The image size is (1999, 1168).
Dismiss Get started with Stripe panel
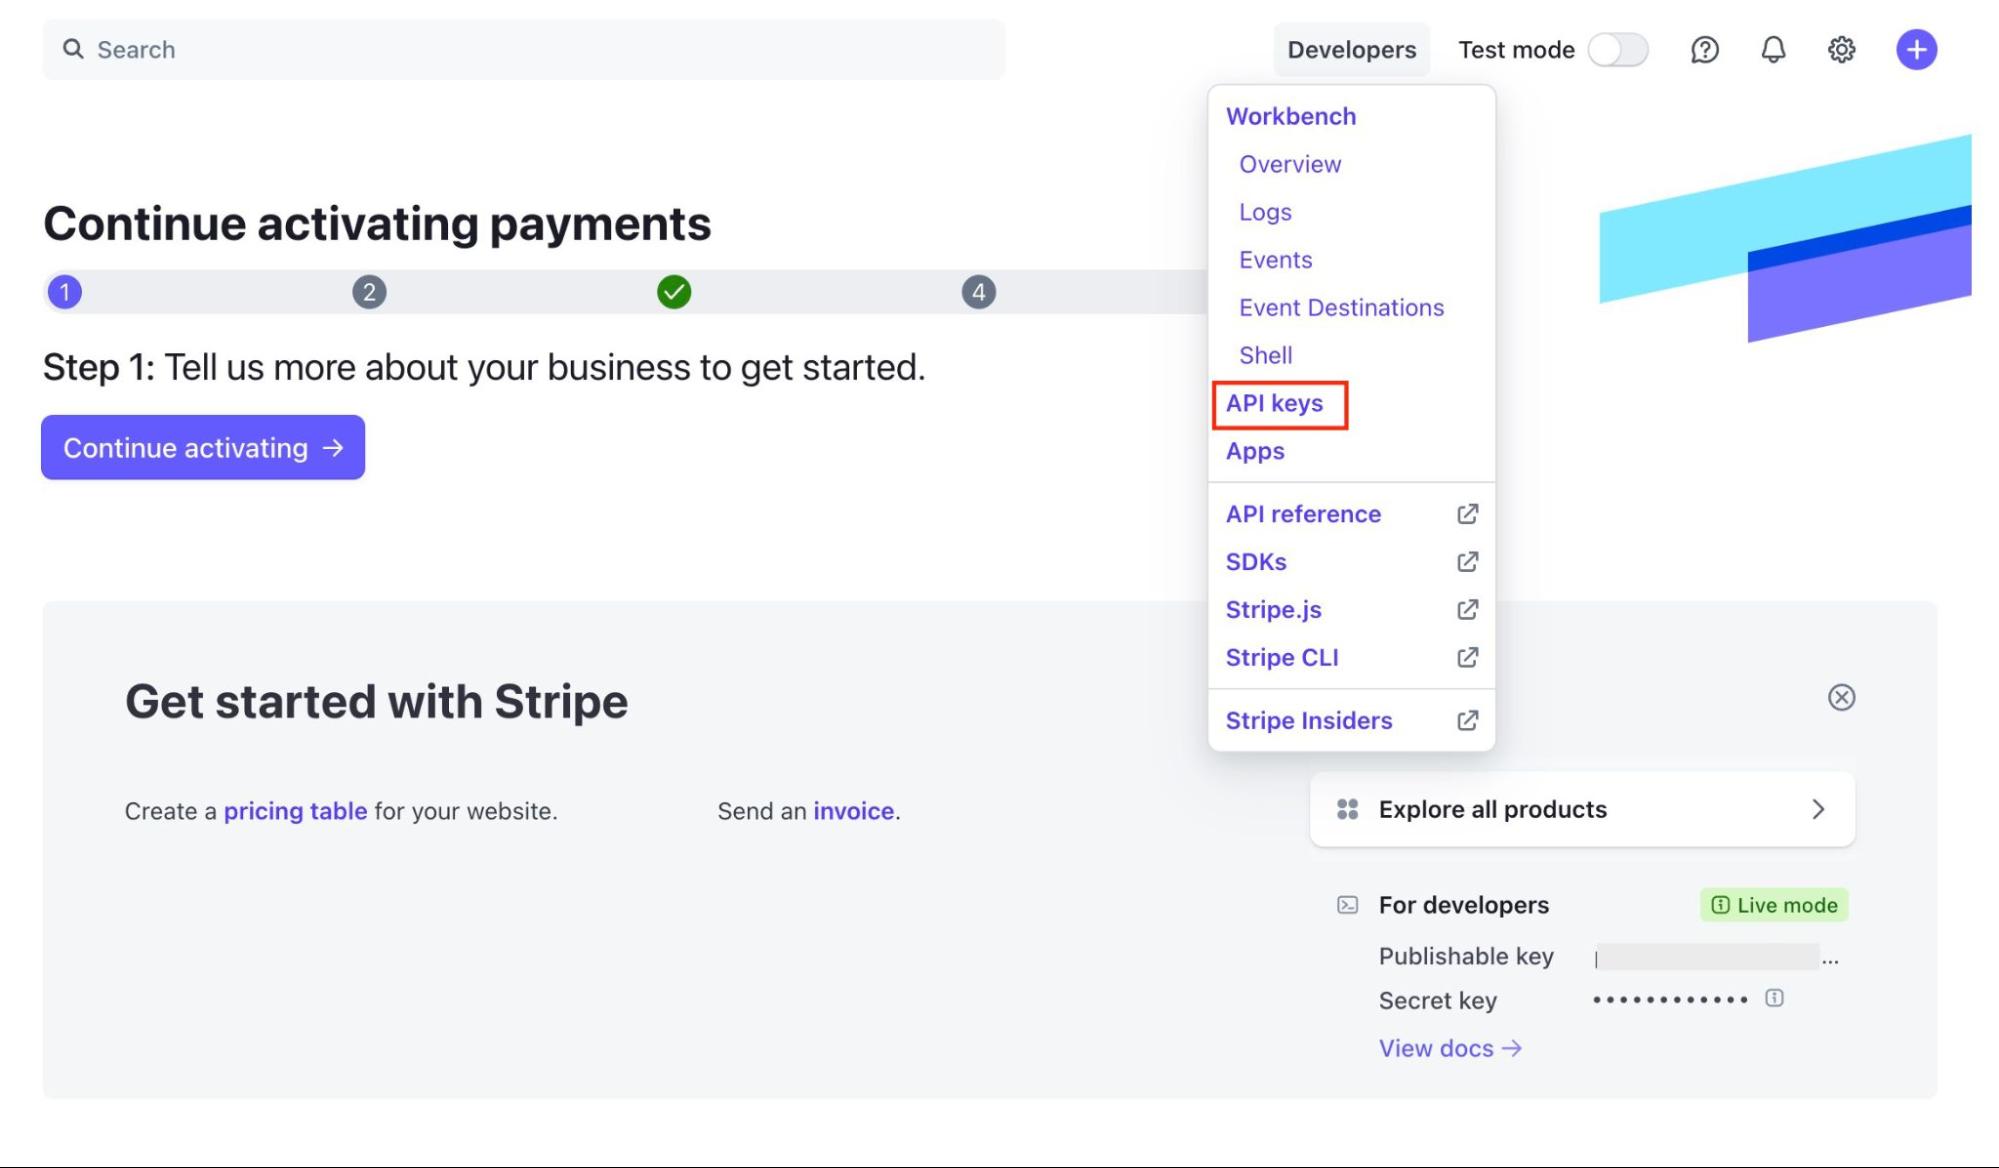pyautogui.click(x=1841, y=697)
